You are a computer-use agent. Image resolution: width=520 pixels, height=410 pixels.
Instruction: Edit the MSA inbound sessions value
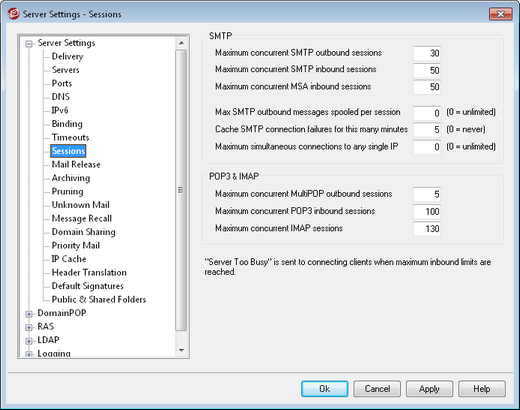427,87
